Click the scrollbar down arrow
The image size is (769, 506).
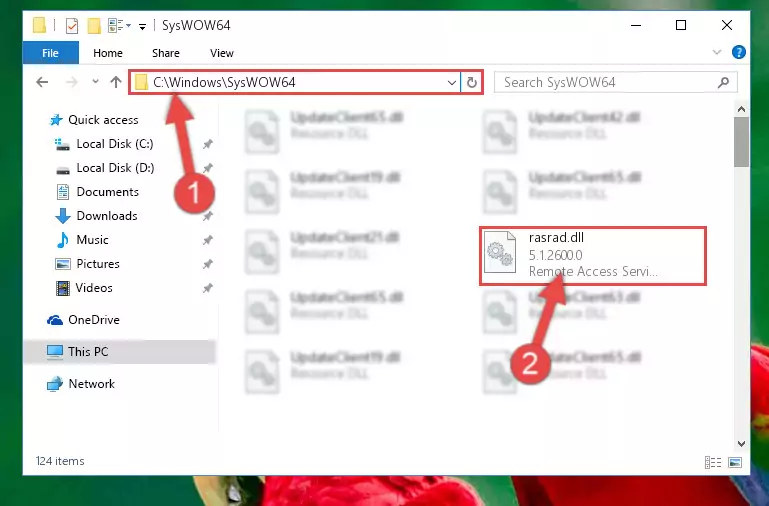click(x=741, y=444)
